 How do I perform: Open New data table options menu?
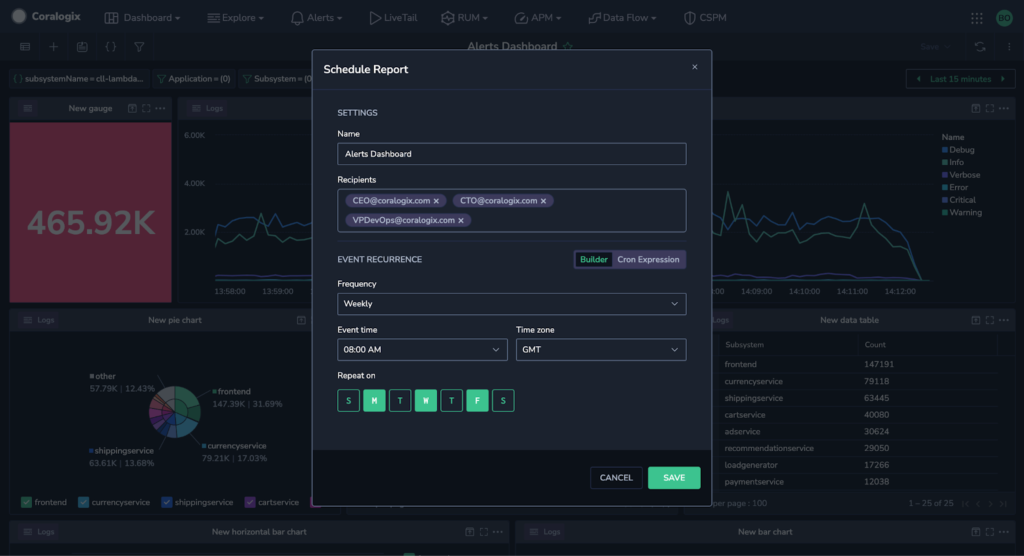1004,320
